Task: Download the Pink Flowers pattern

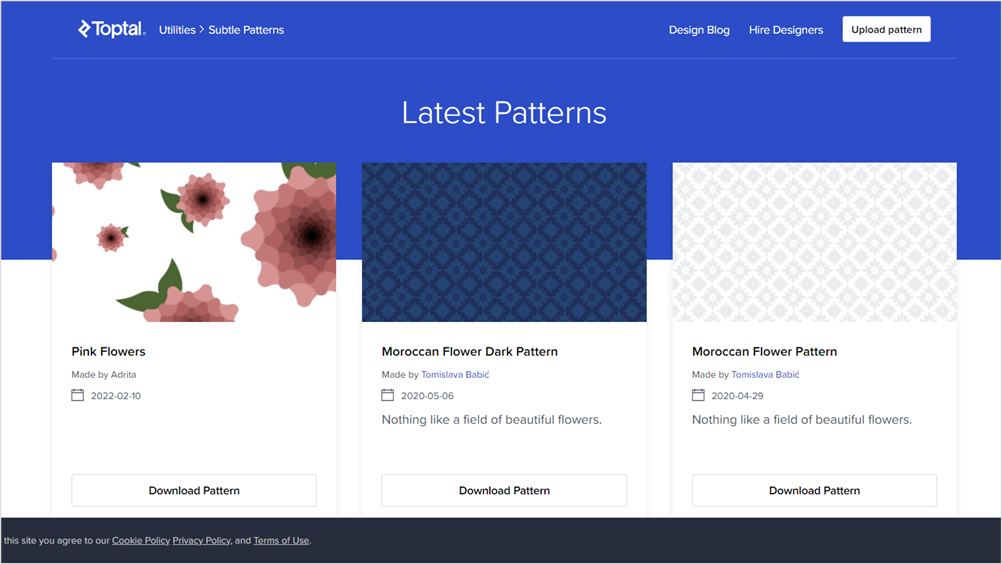Action: click(x=194, y=490)
